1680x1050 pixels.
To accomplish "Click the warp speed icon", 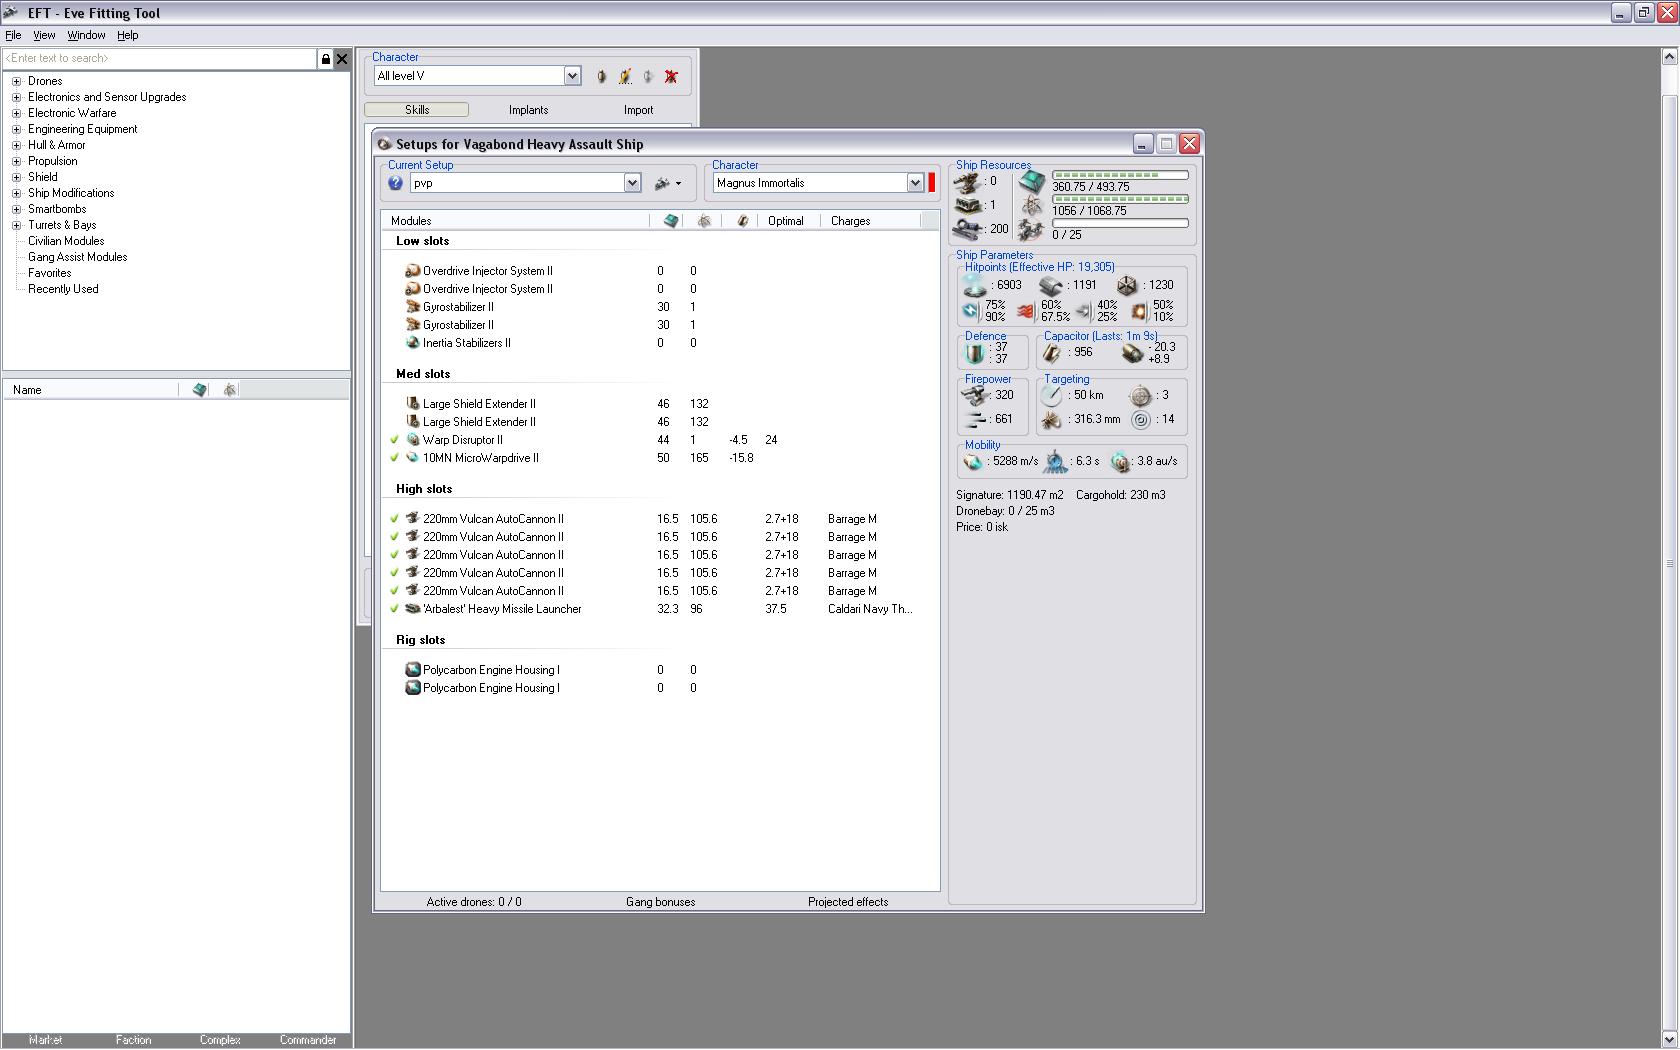I will (x=1121, y=462).
